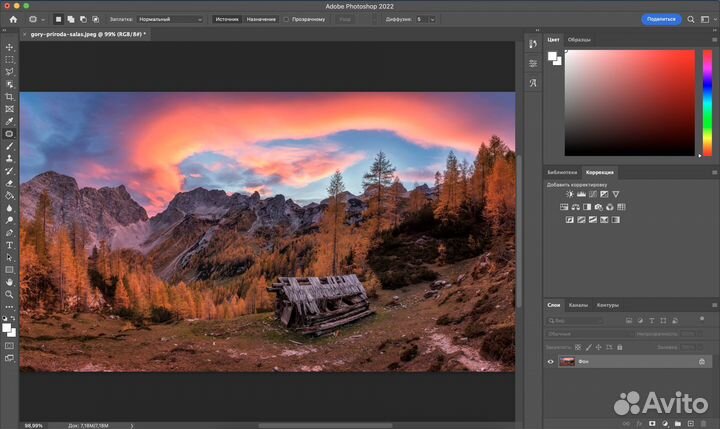Click the Home icon in options bar
This screenshot has height=429, width=720.
13,19
